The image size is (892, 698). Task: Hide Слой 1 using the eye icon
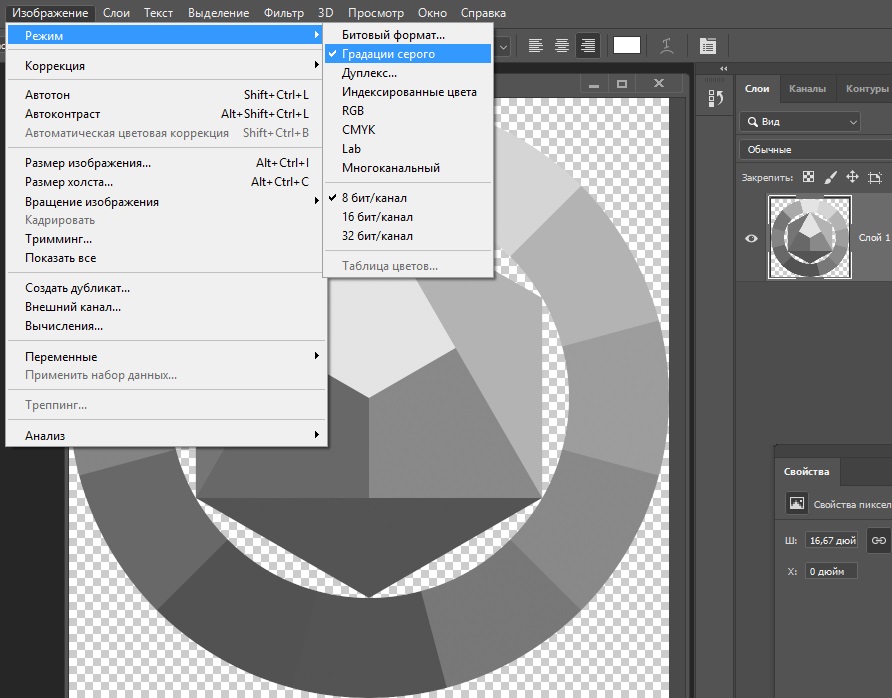752,238
